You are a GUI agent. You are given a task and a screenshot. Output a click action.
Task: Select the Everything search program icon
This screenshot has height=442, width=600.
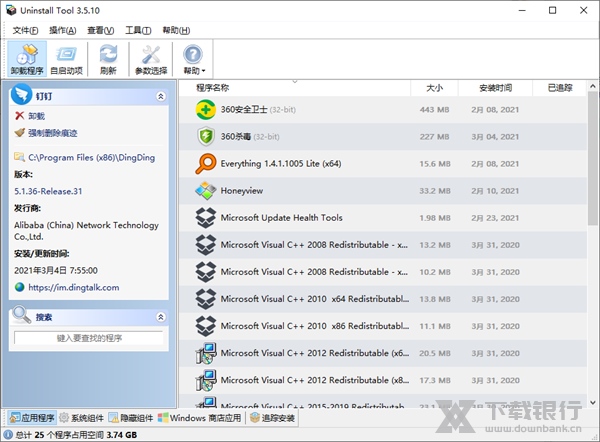coord(205,163)
